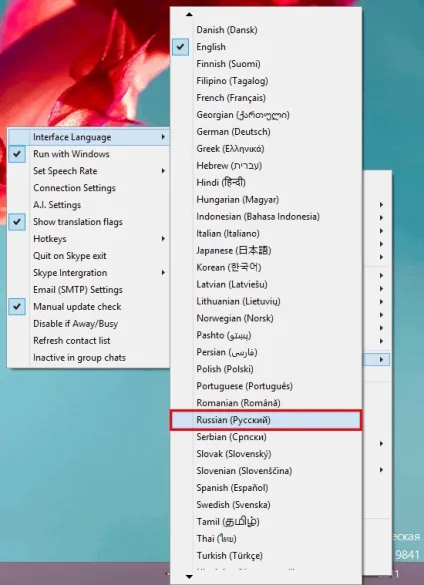Select Slovenian (Slovenščina) language
This screenshot has height=585, width=424.
(x=266, y=471)
